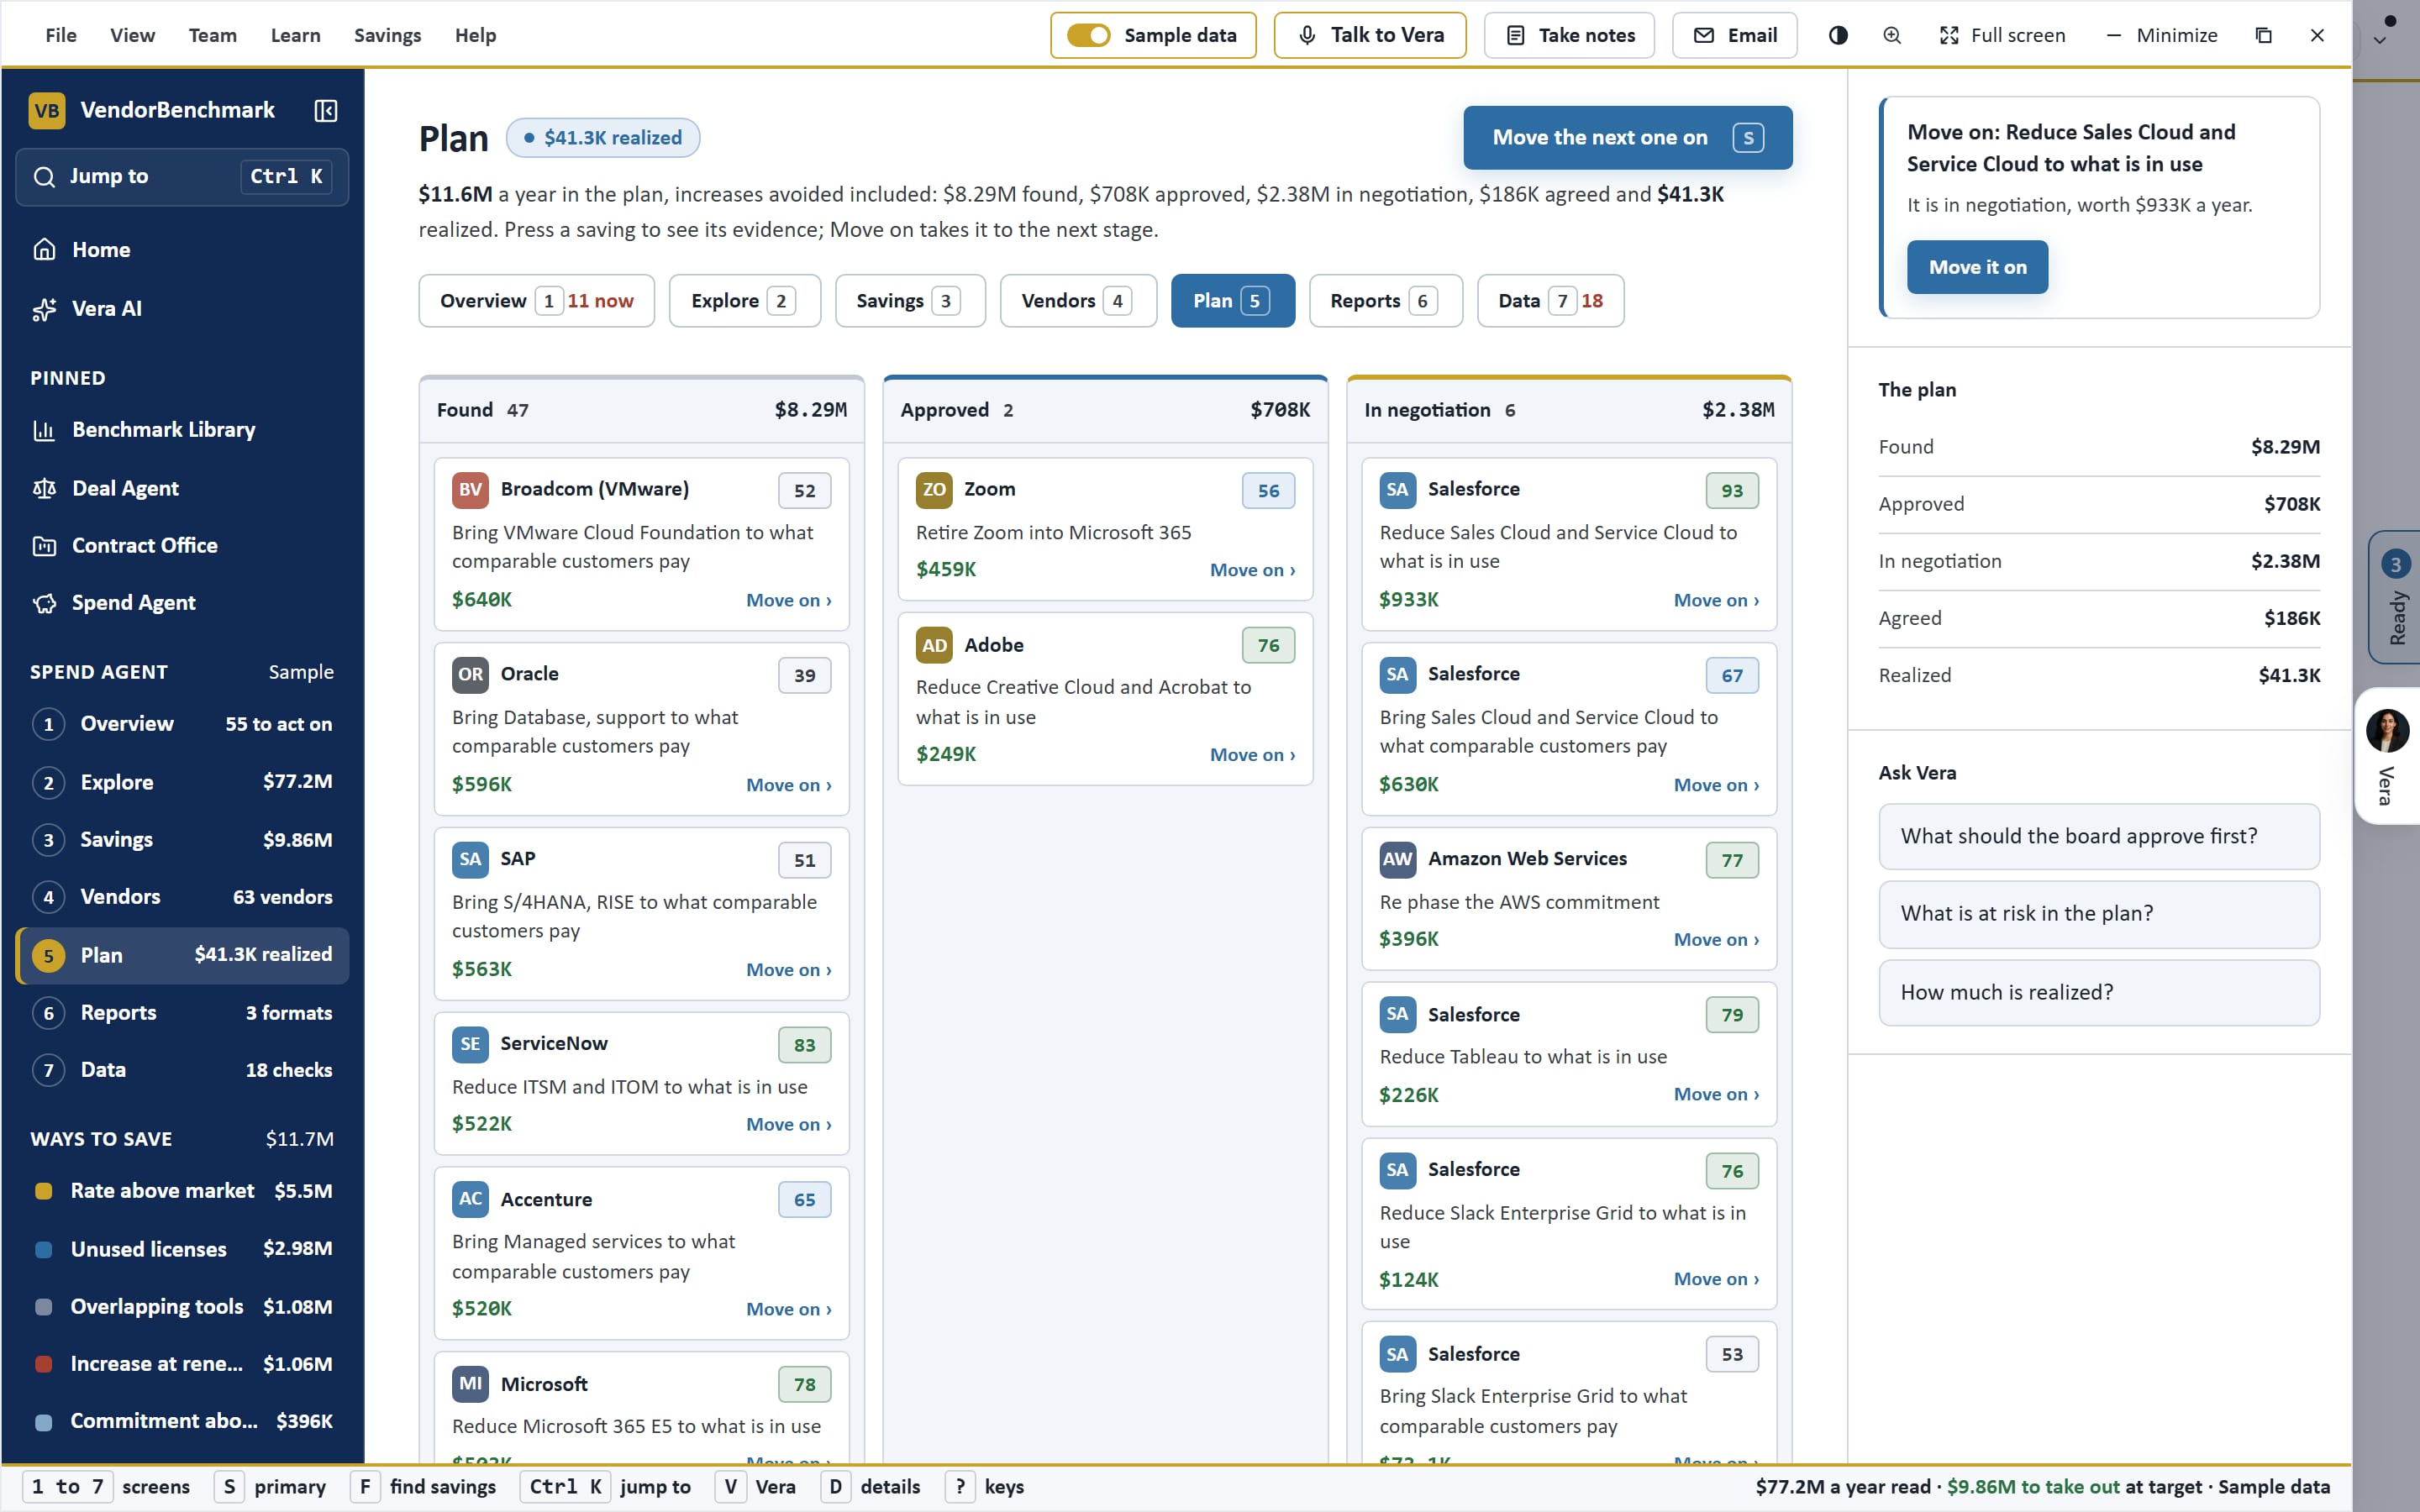This screenshot has width=2420, height=1512.
Task: Click the ServiceNow score 83 badge
Action: 804,1045
